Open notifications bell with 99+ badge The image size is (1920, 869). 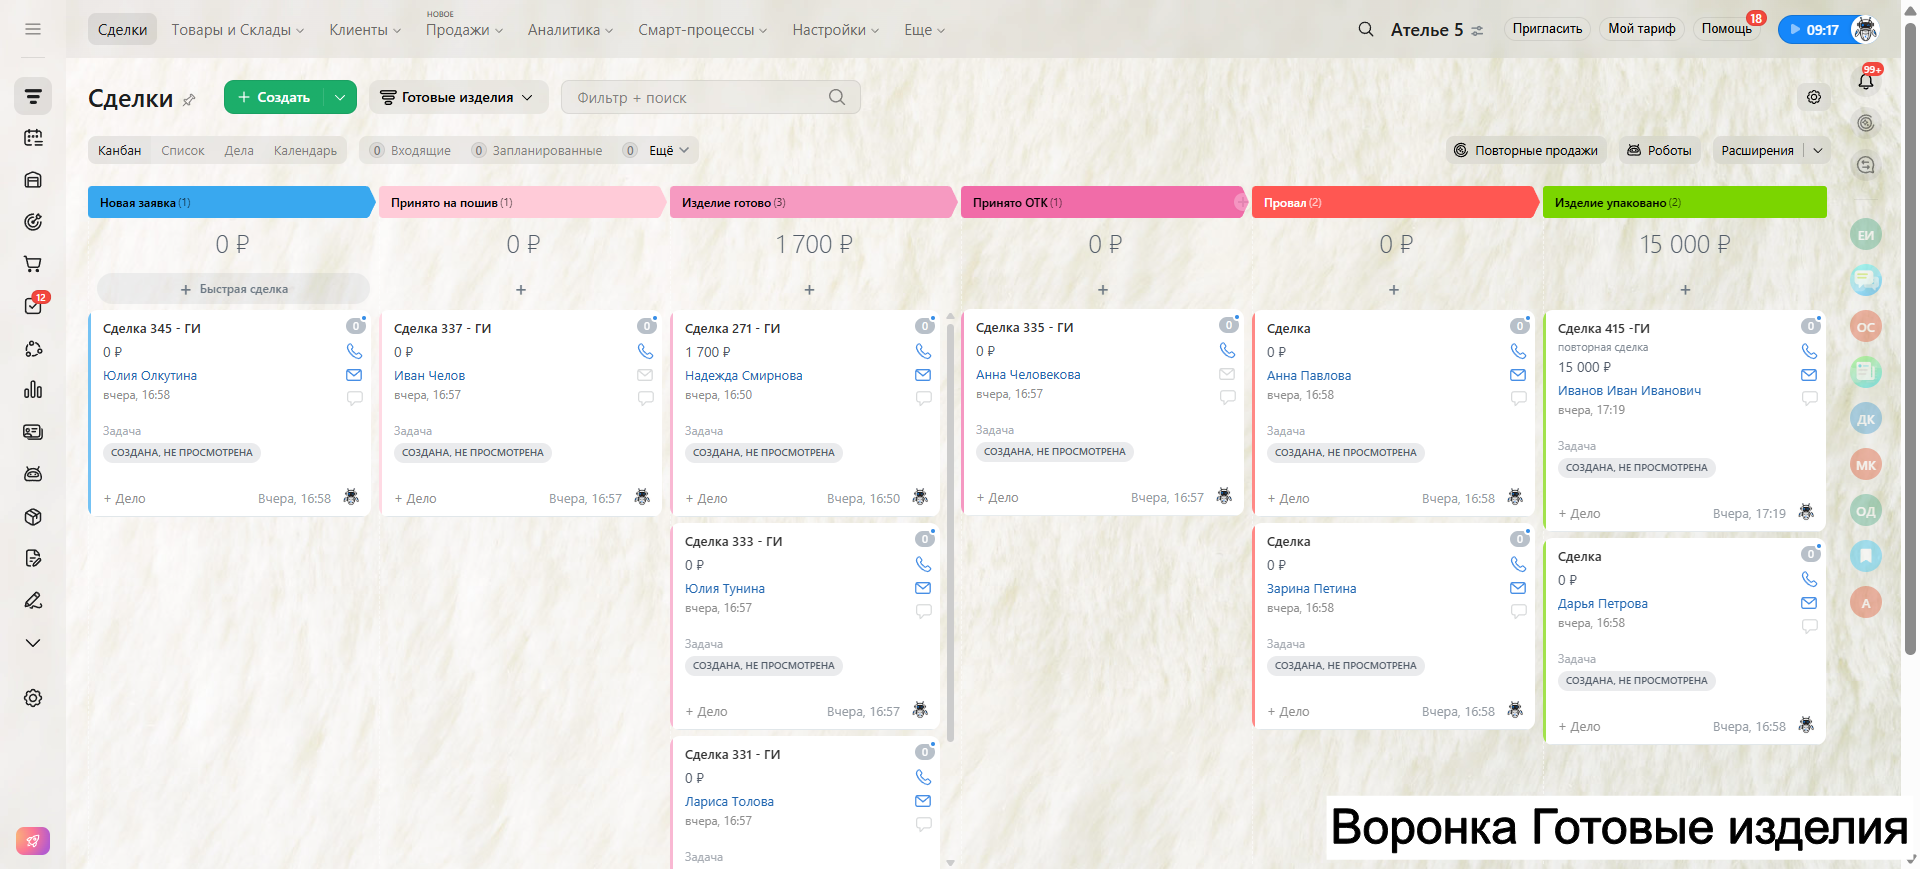(x=1866, y=80)
